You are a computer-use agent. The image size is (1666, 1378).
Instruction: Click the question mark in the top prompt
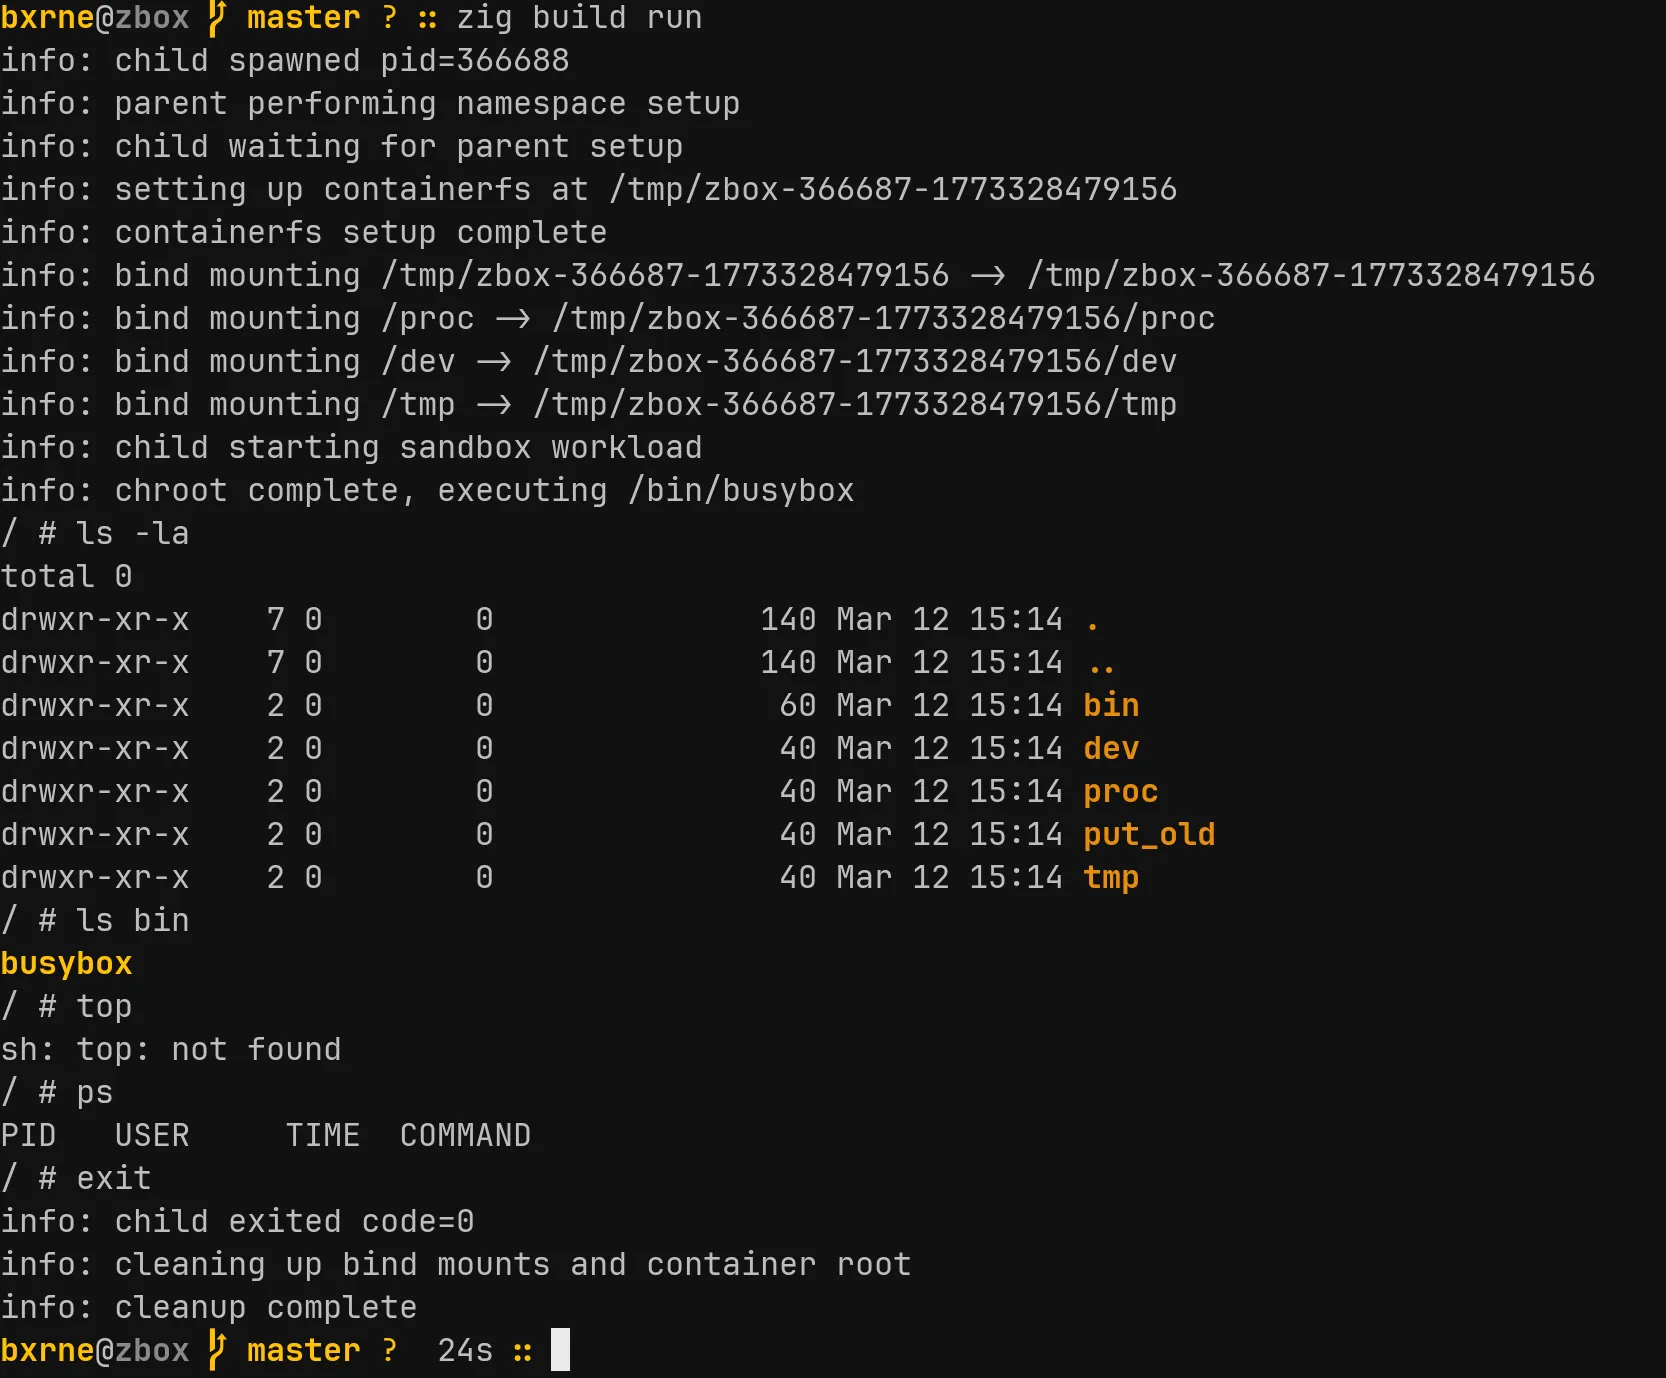(390, 18)
